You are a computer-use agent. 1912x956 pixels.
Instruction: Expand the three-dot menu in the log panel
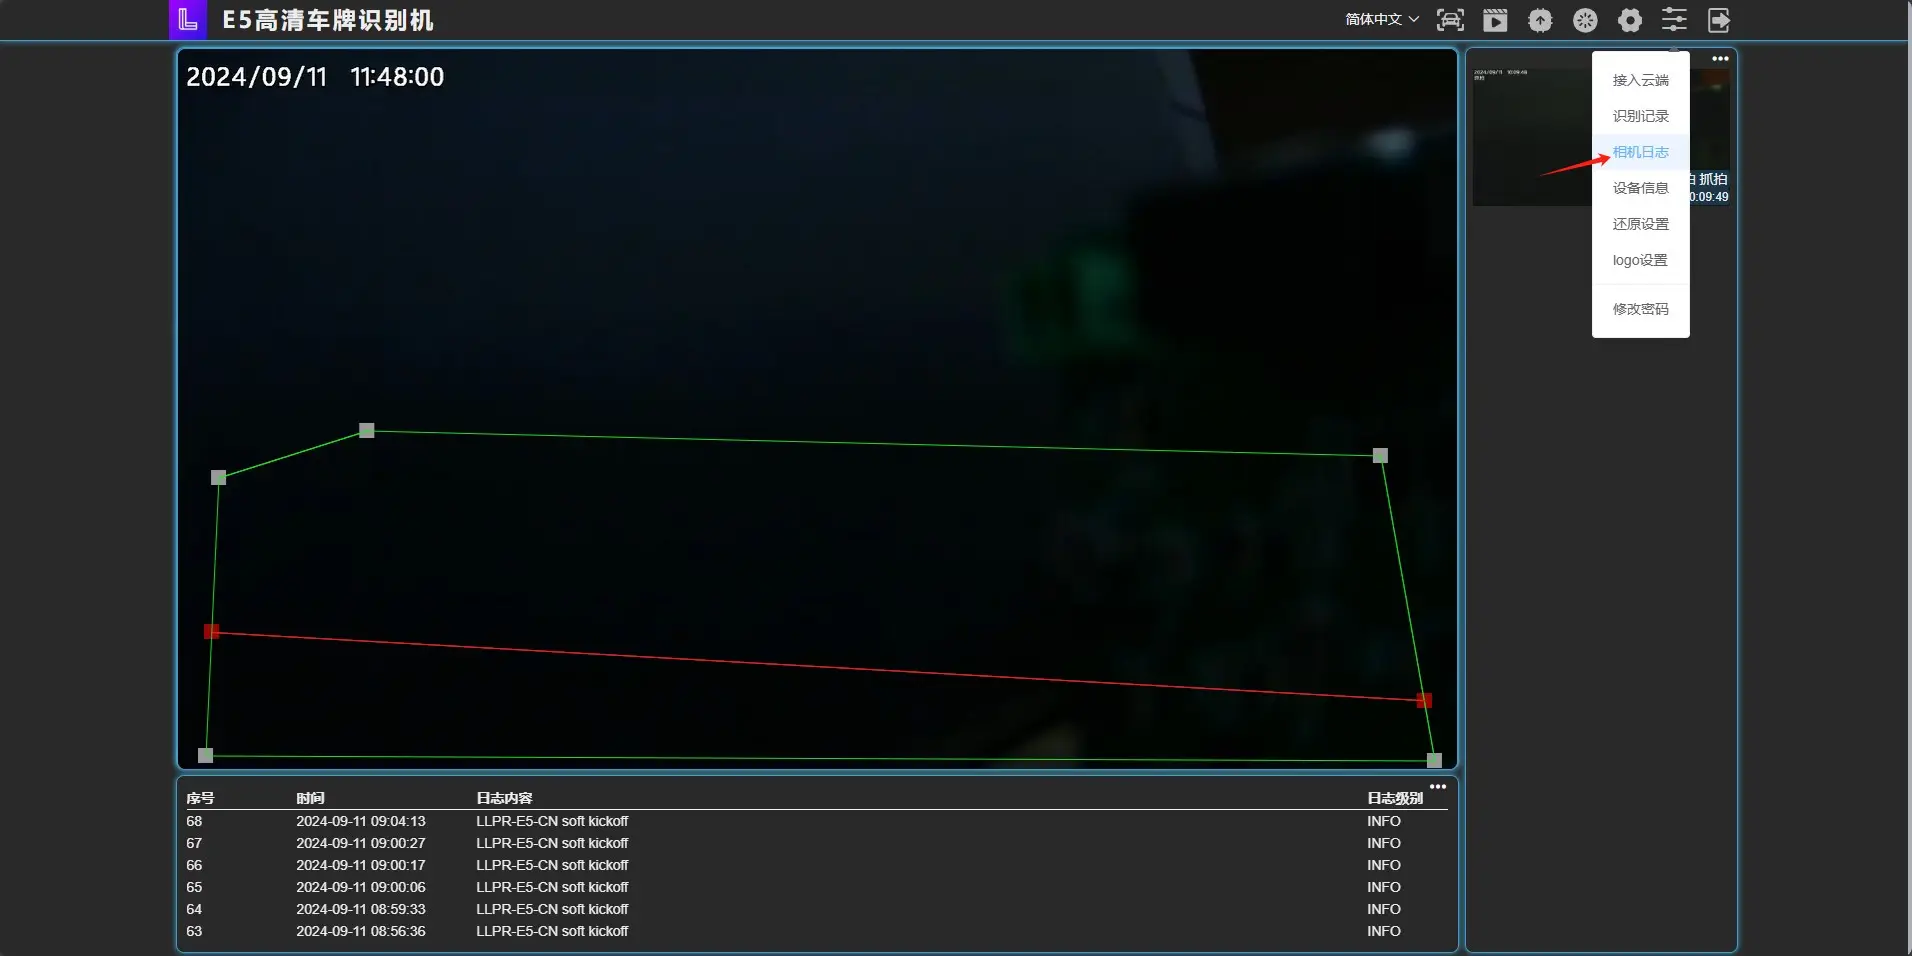tap(1438, 787)
